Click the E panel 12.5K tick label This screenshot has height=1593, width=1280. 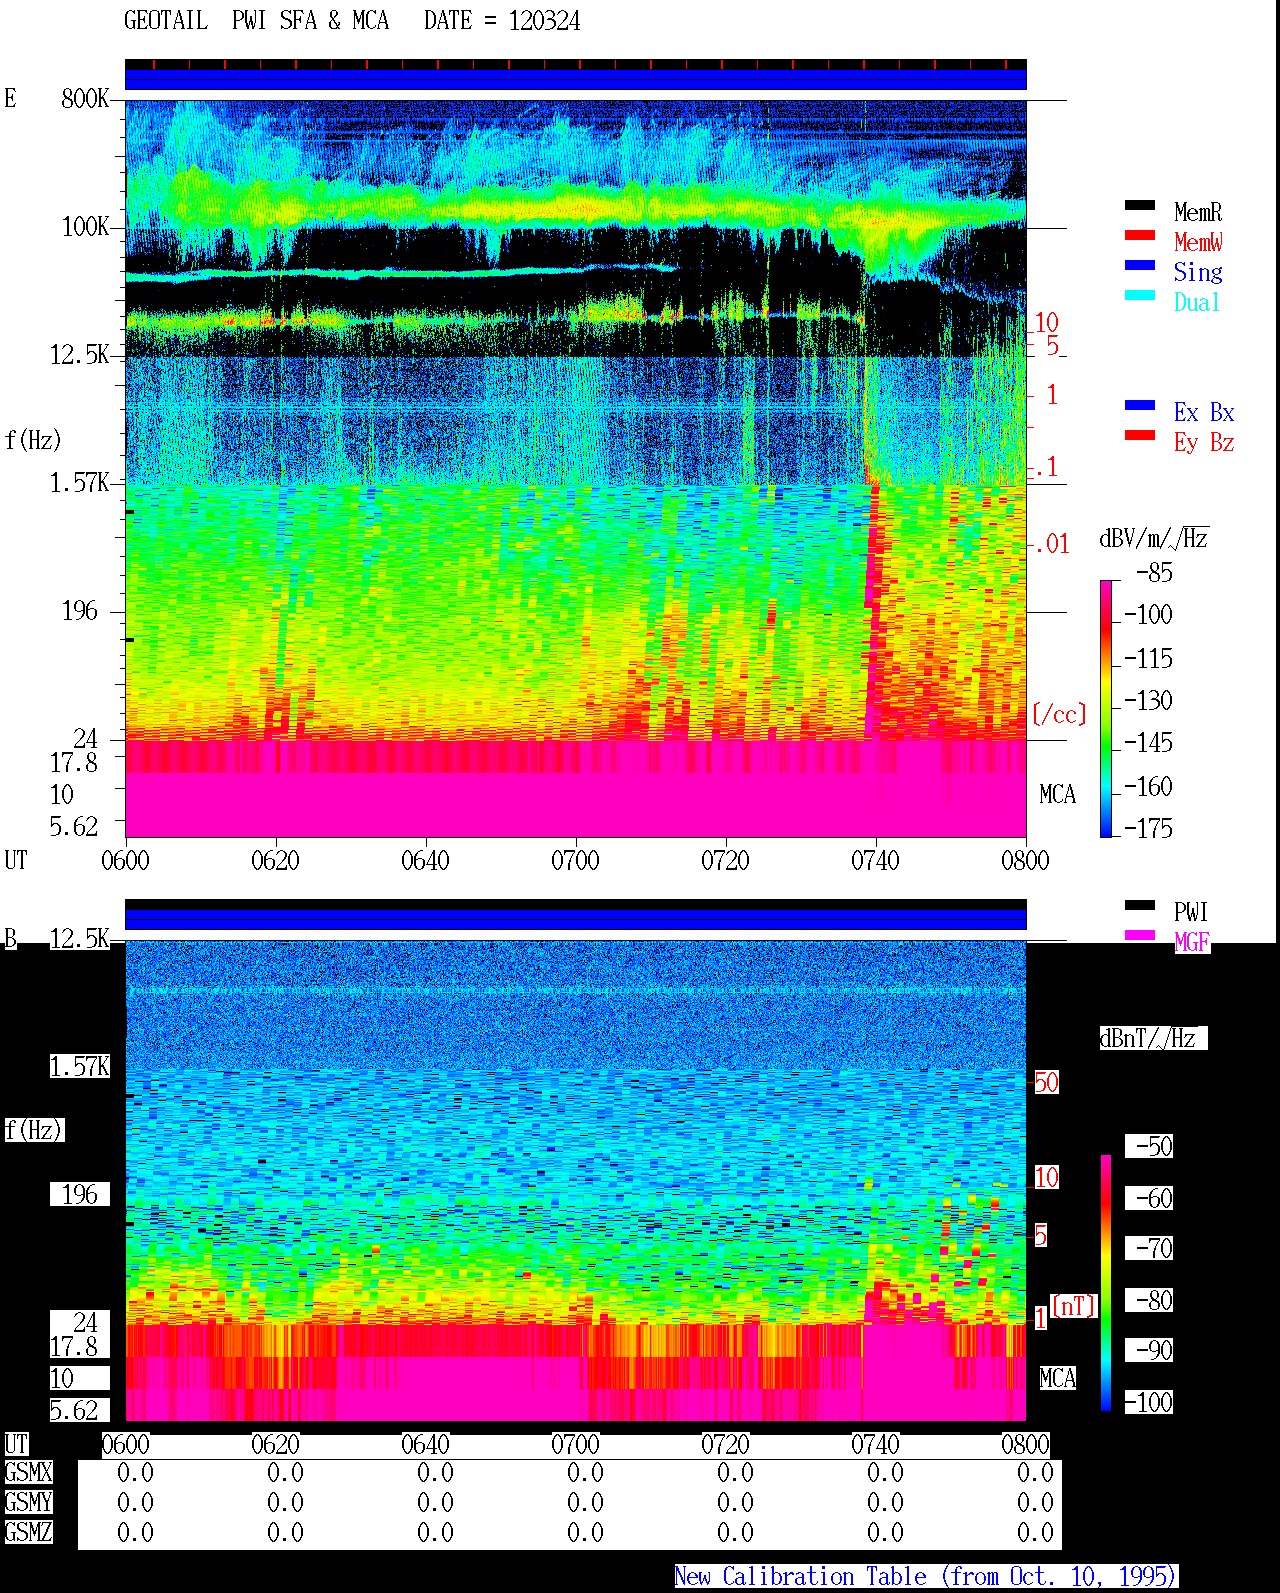click(80, 354)
